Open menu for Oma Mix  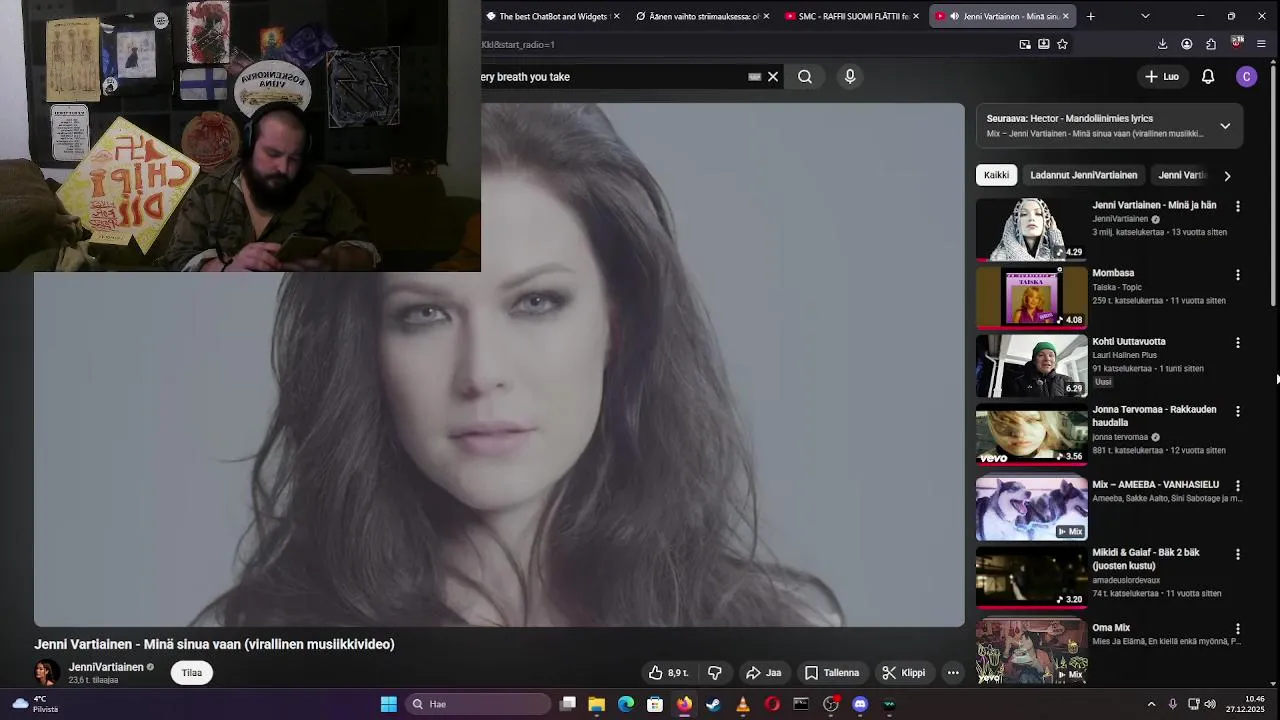click(x=1238, y=629)
